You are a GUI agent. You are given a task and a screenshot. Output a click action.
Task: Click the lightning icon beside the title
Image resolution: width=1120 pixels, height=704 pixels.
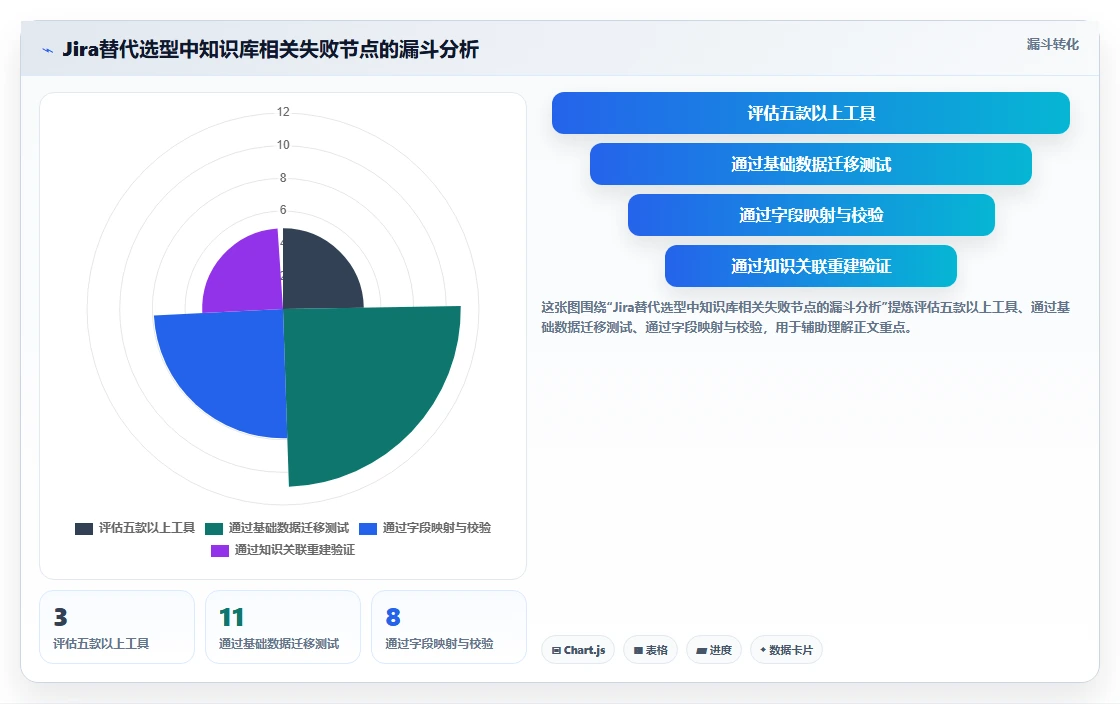click(x=48, y=50)
